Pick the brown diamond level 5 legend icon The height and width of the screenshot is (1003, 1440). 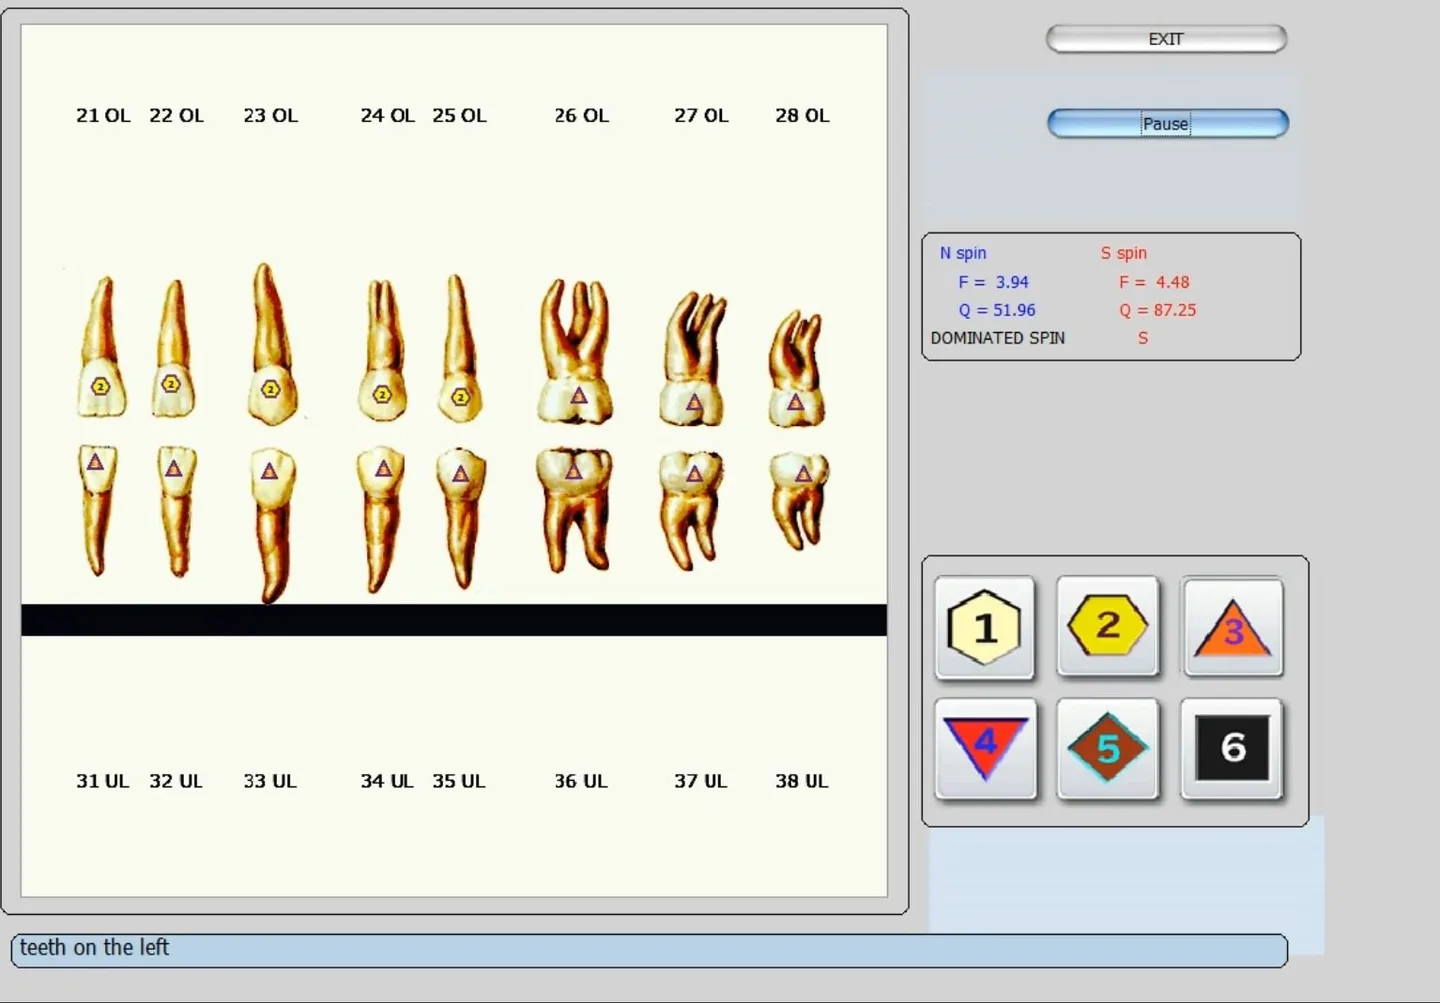click(x=1108, y=748)
